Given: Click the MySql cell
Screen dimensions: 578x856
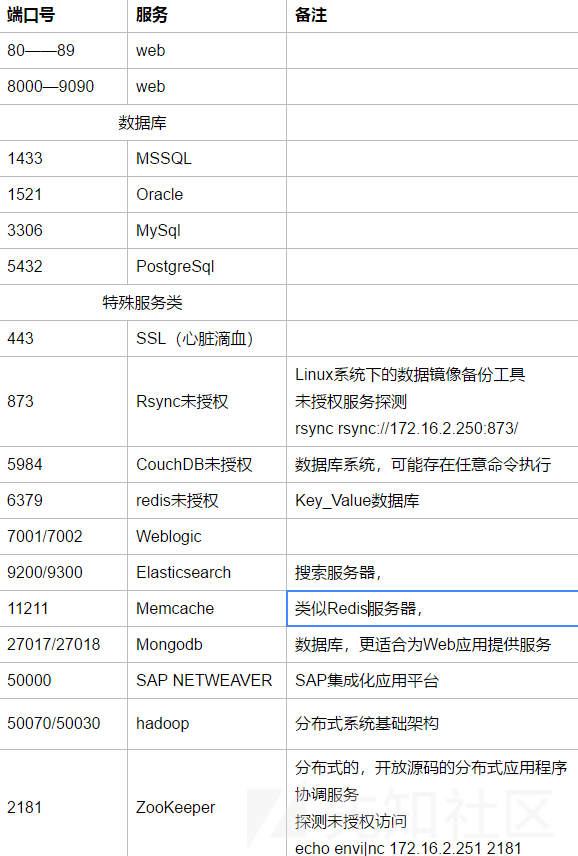Looking at the screenshot, I should pos(207,230).
